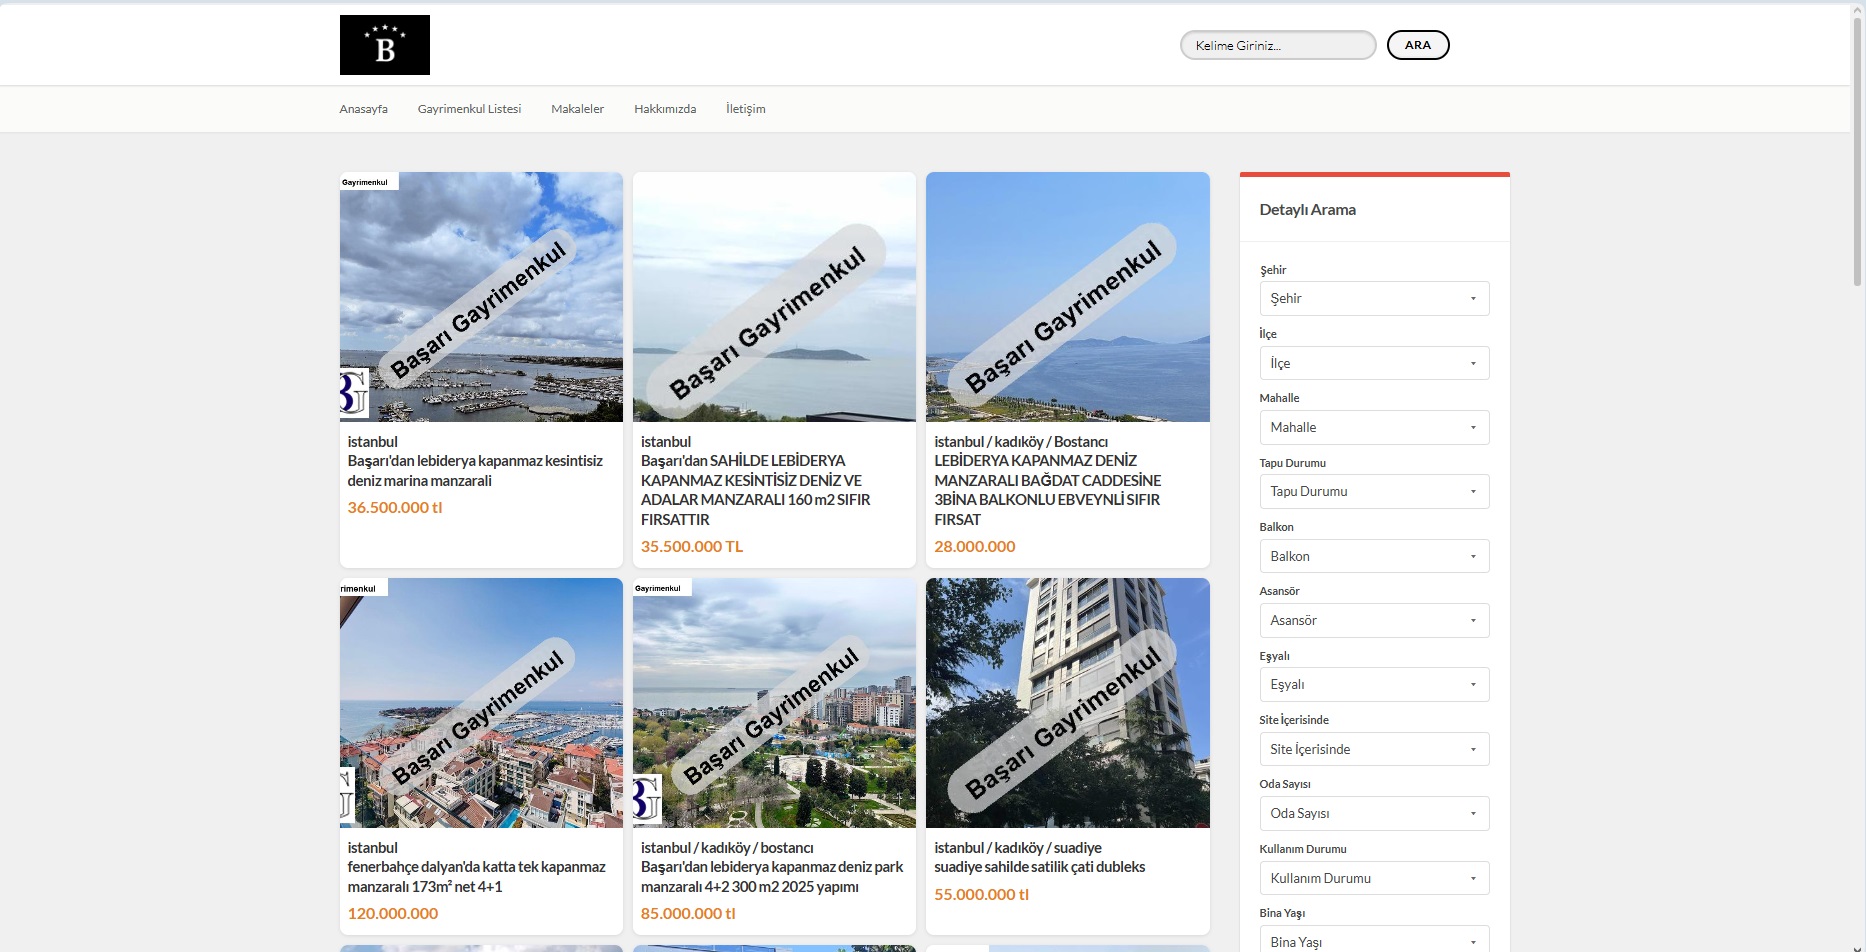The width and height of the screenshot is (1866, 952).
Task: Click 'istanbul / kadıköy / suadiye' location text
Action: pos(1018,848)
